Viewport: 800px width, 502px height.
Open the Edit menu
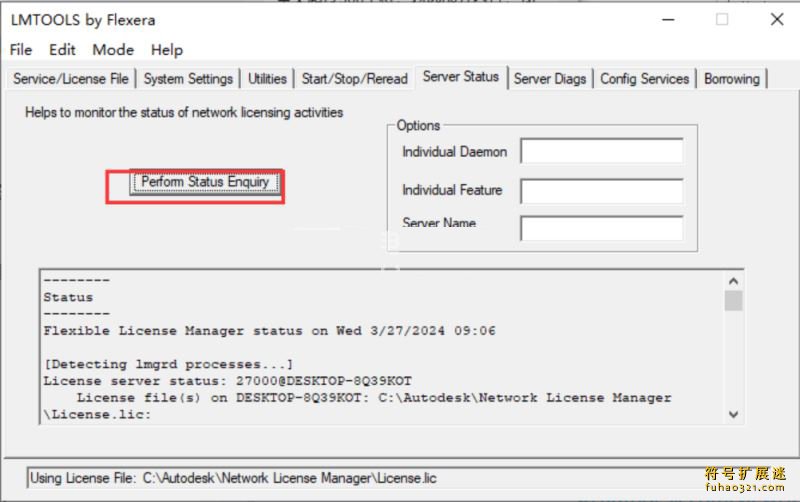62,50
